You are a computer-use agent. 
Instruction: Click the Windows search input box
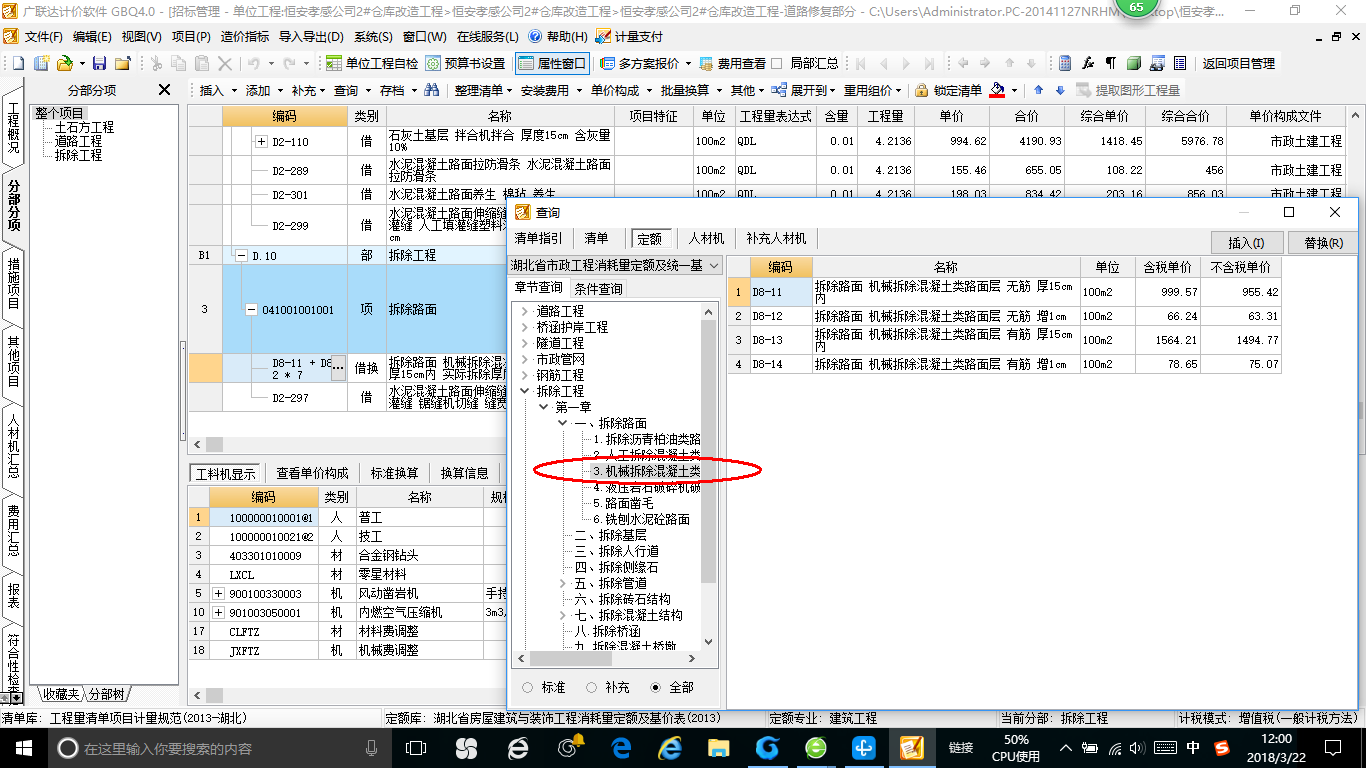(215, 748)
